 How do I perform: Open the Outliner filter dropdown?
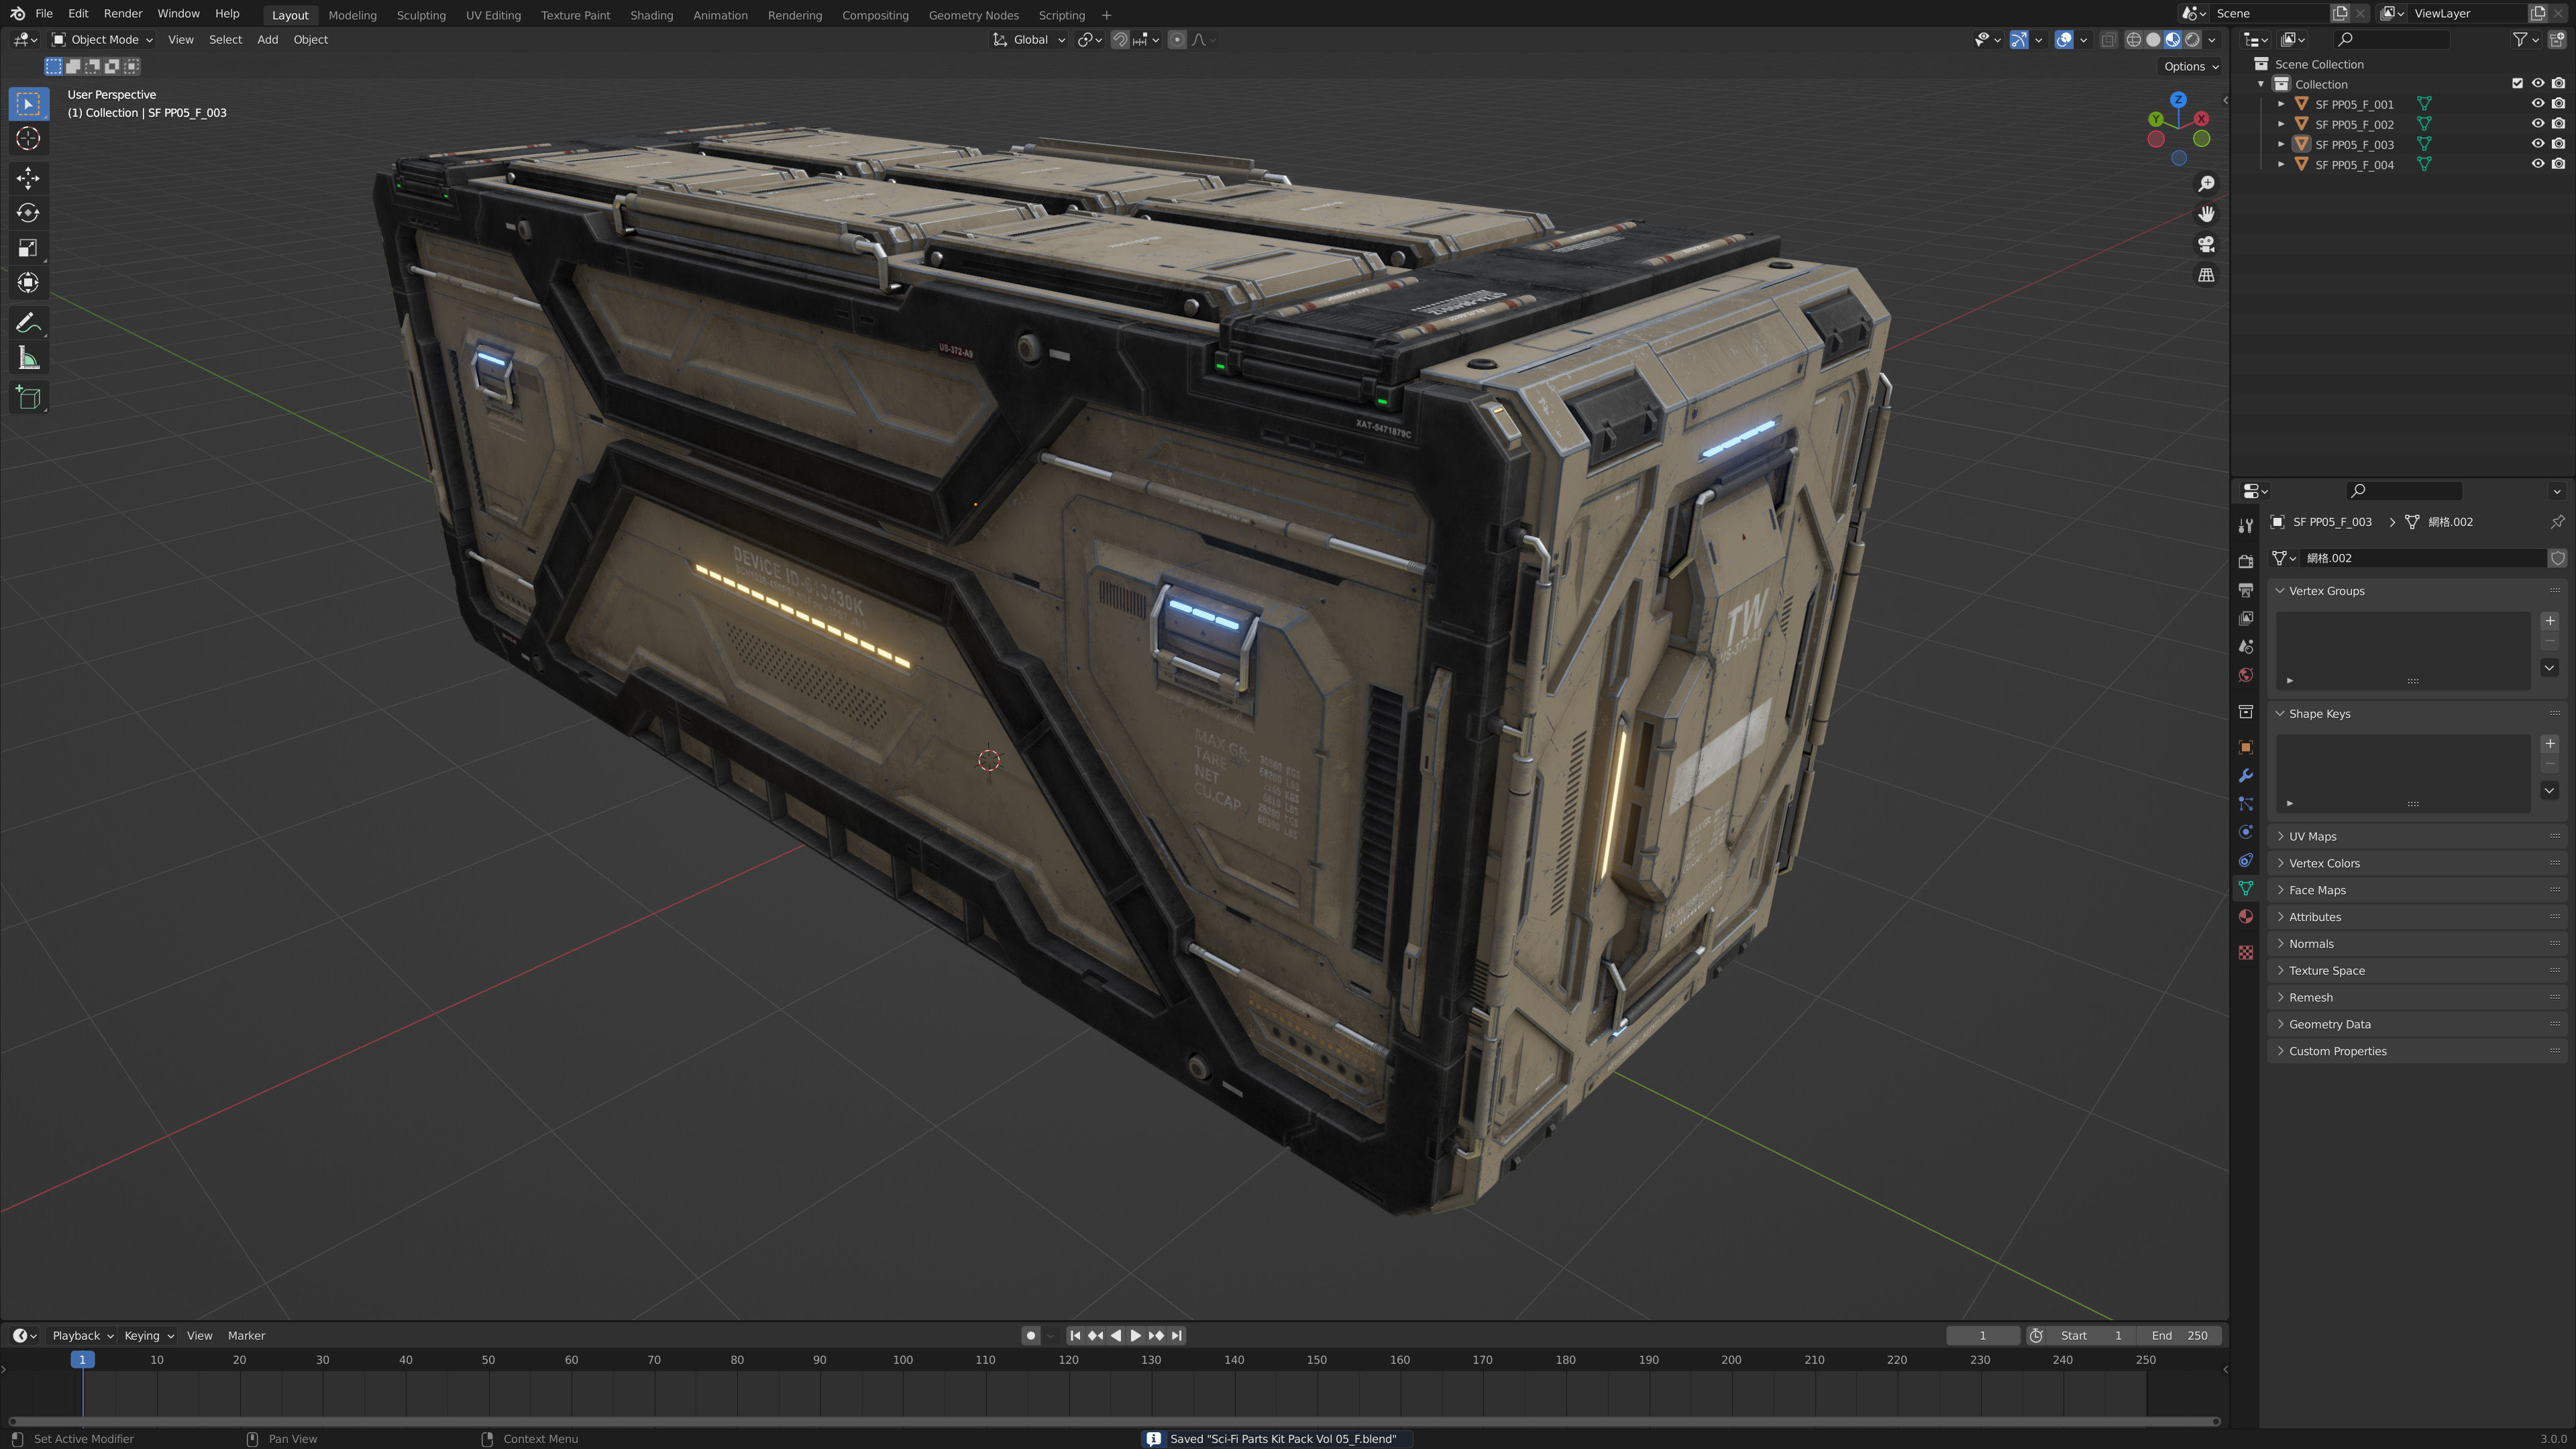2526,39
